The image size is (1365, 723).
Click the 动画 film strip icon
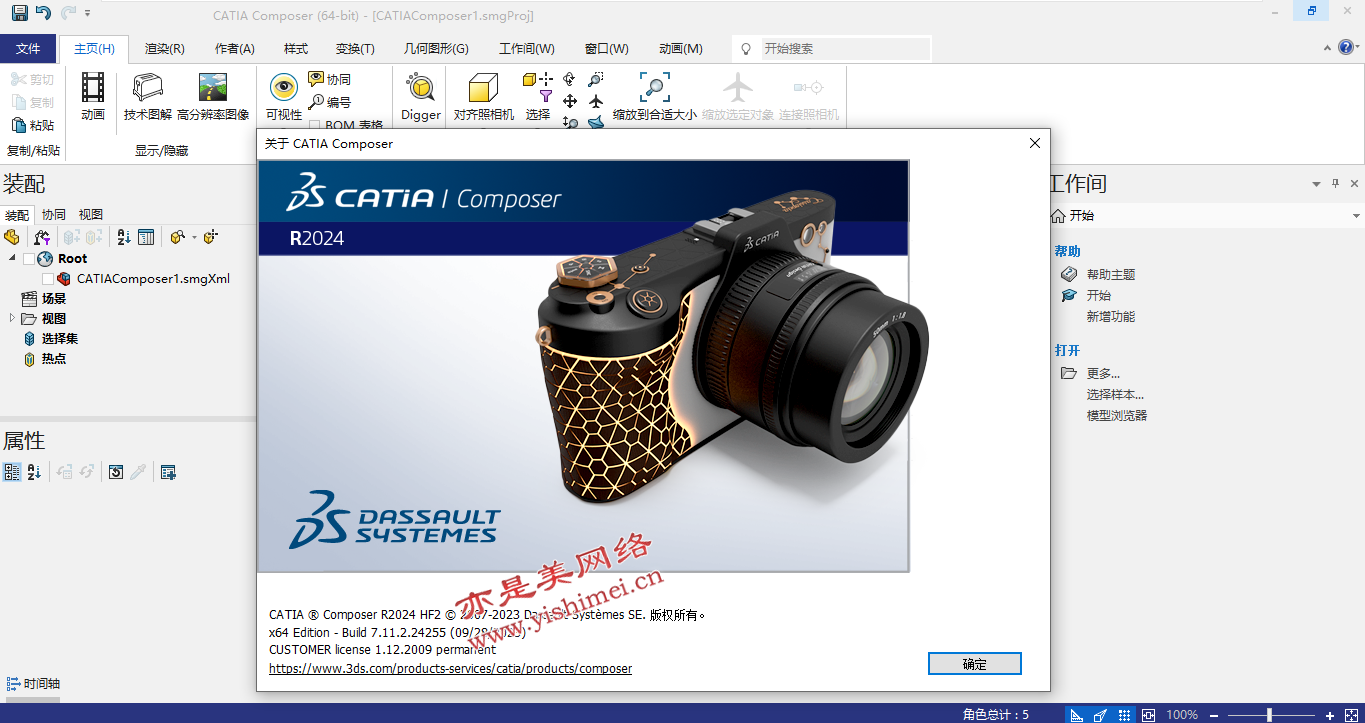pyautogui.click(x=93, y=88)
